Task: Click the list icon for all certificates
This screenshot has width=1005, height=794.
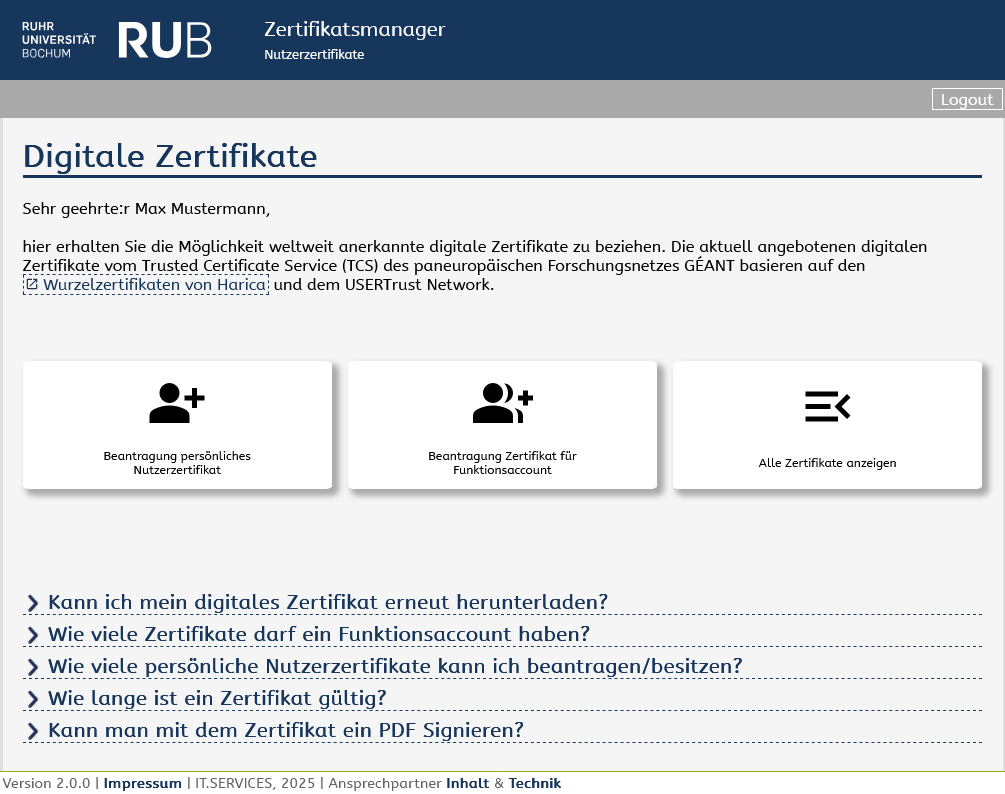Action: (827, 406)
